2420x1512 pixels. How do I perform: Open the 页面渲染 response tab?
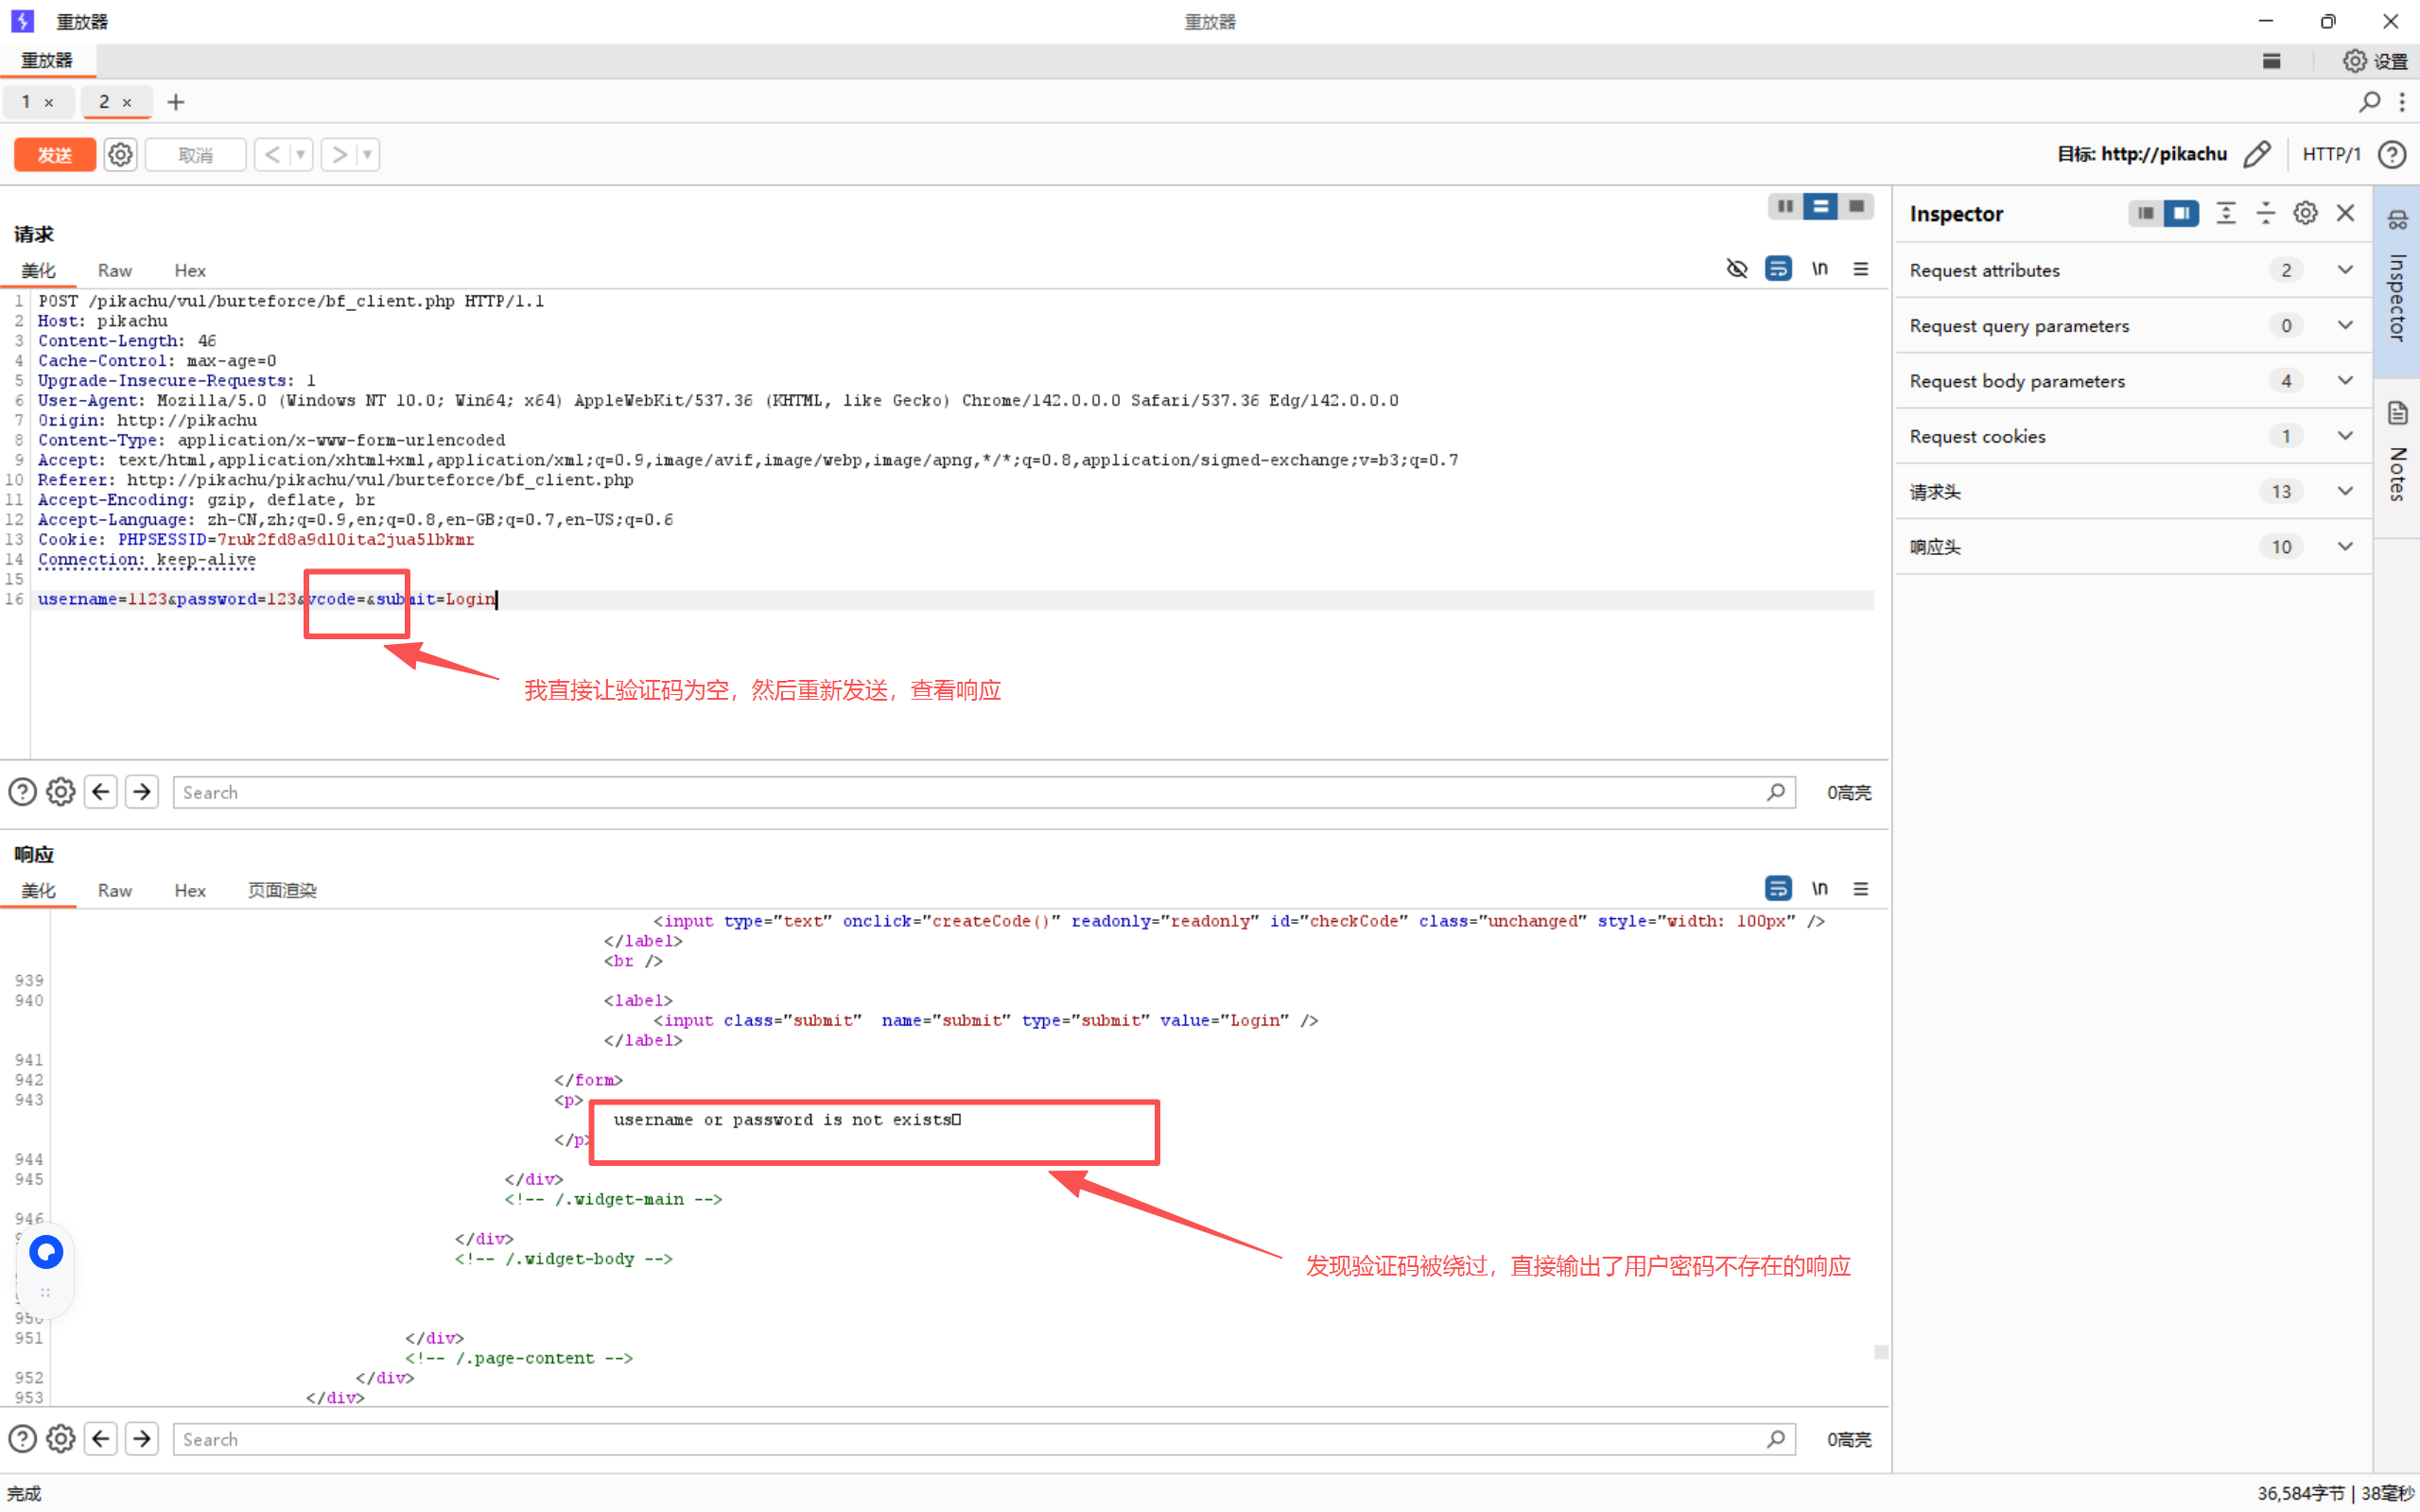point(282,890)
